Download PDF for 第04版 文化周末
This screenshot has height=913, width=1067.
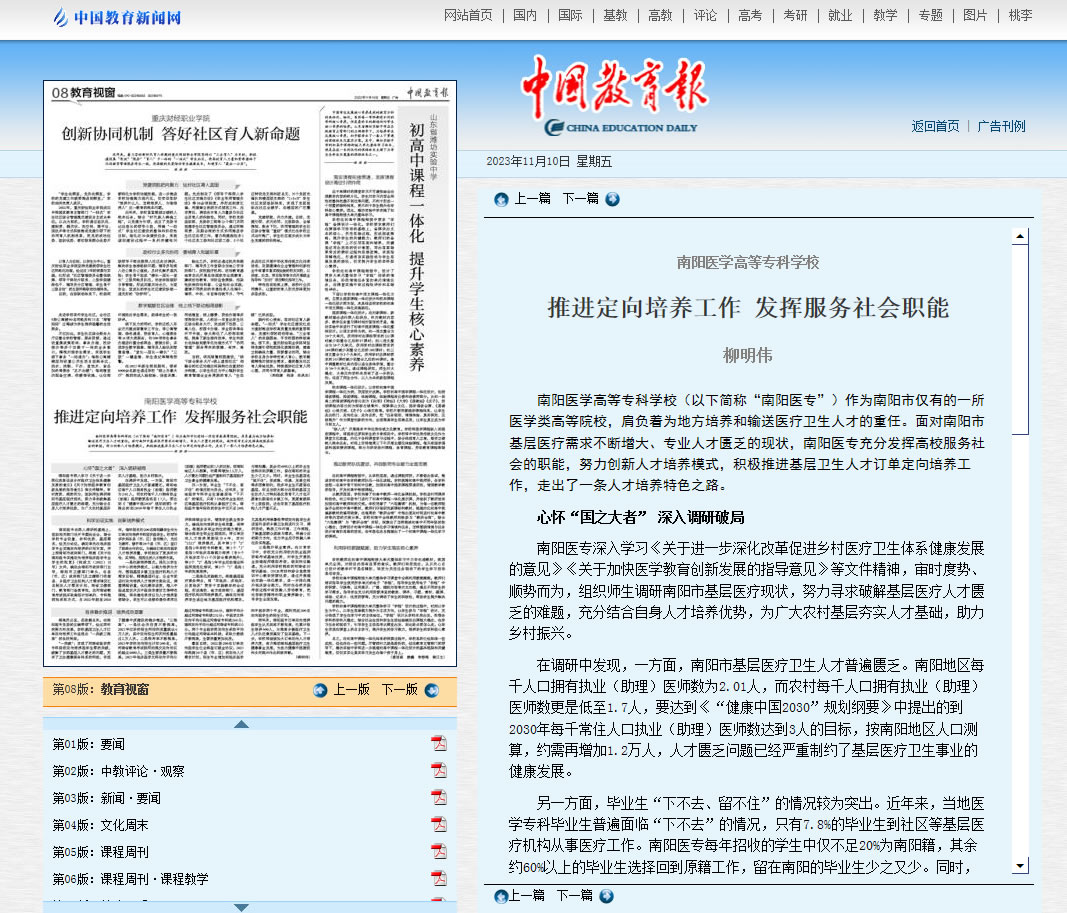point(439,824)
